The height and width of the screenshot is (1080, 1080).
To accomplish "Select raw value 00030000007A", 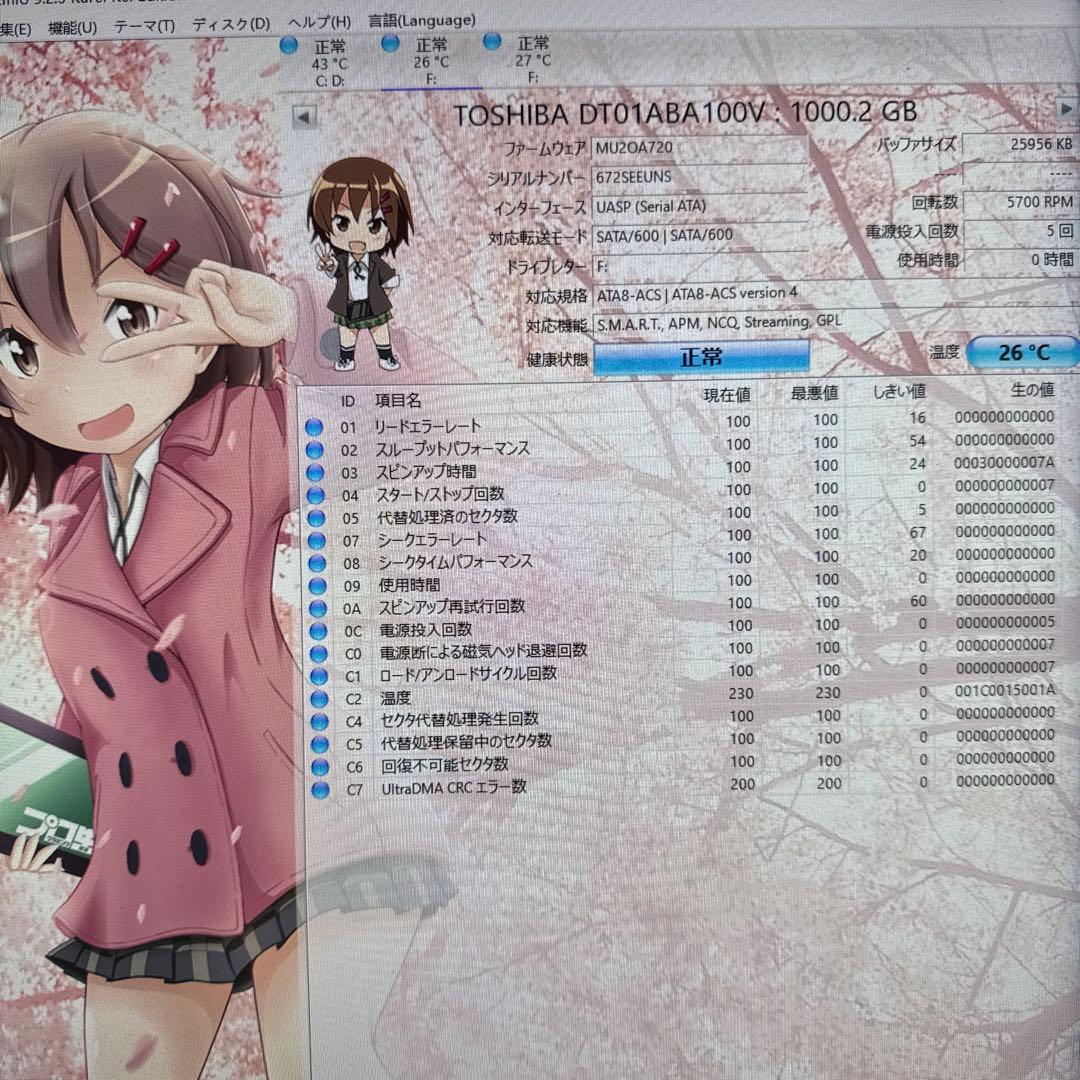I will [x=1004, y=463].
